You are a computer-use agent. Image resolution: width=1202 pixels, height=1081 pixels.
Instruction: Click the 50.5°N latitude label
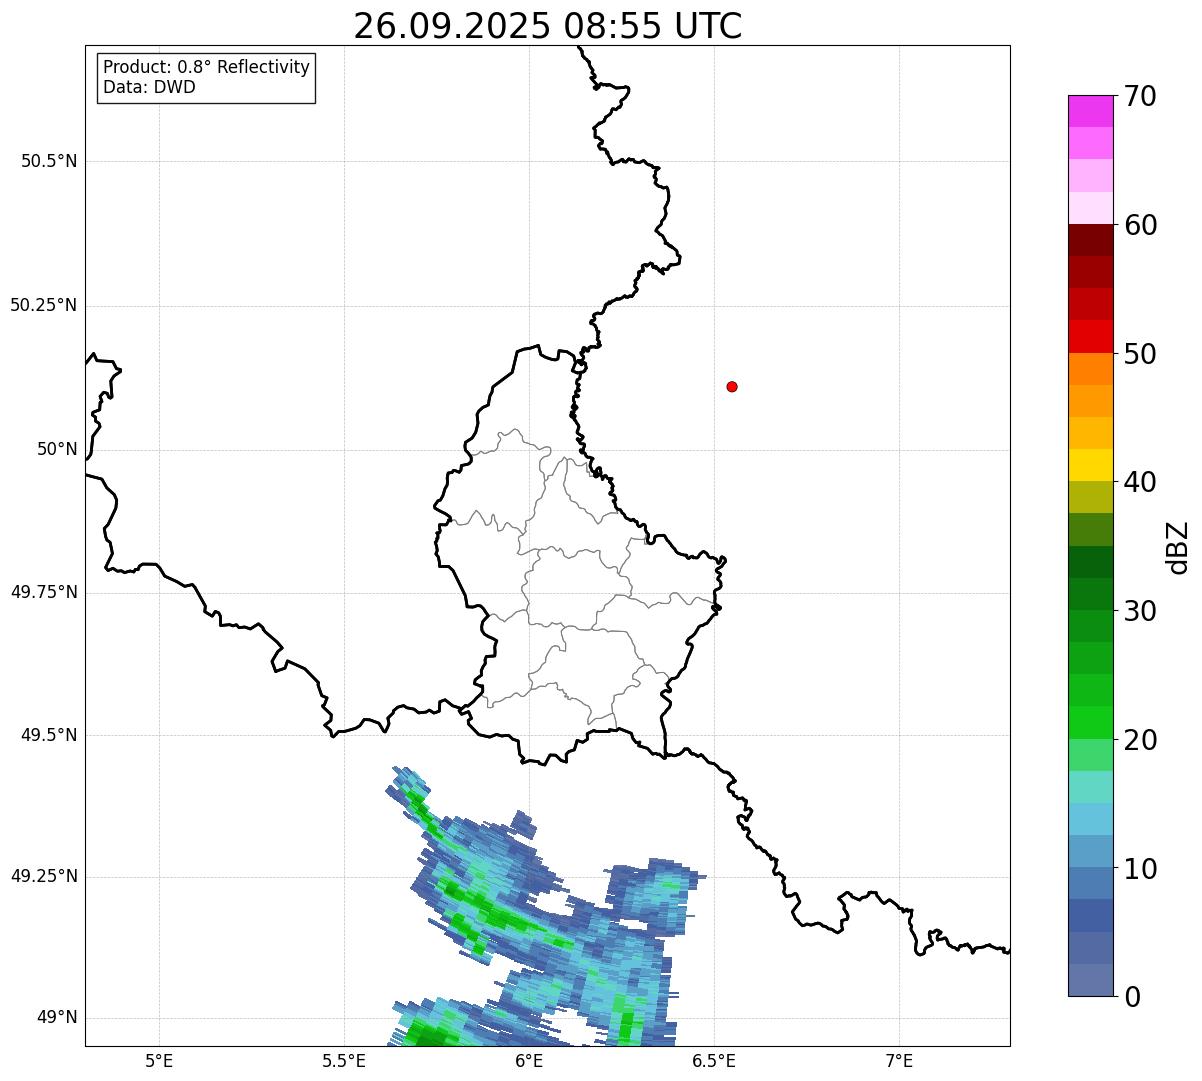[x=49, y=161]
